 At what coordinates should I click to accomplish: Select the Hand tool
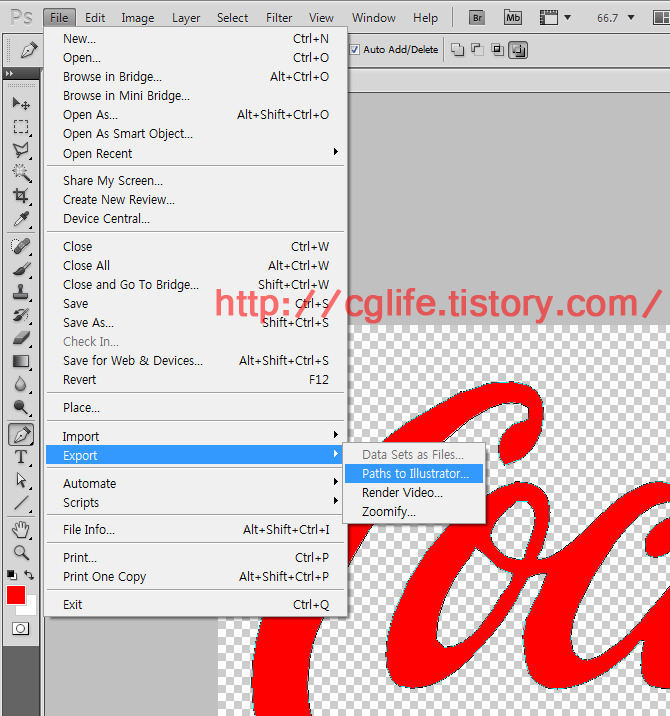21,530
